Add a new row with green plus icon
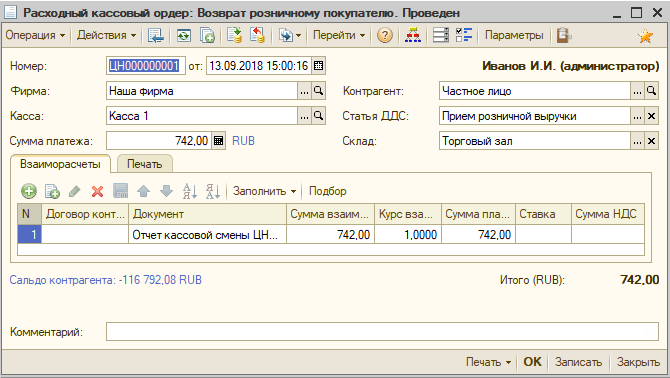670x378 pixels. tap(29, 191)
